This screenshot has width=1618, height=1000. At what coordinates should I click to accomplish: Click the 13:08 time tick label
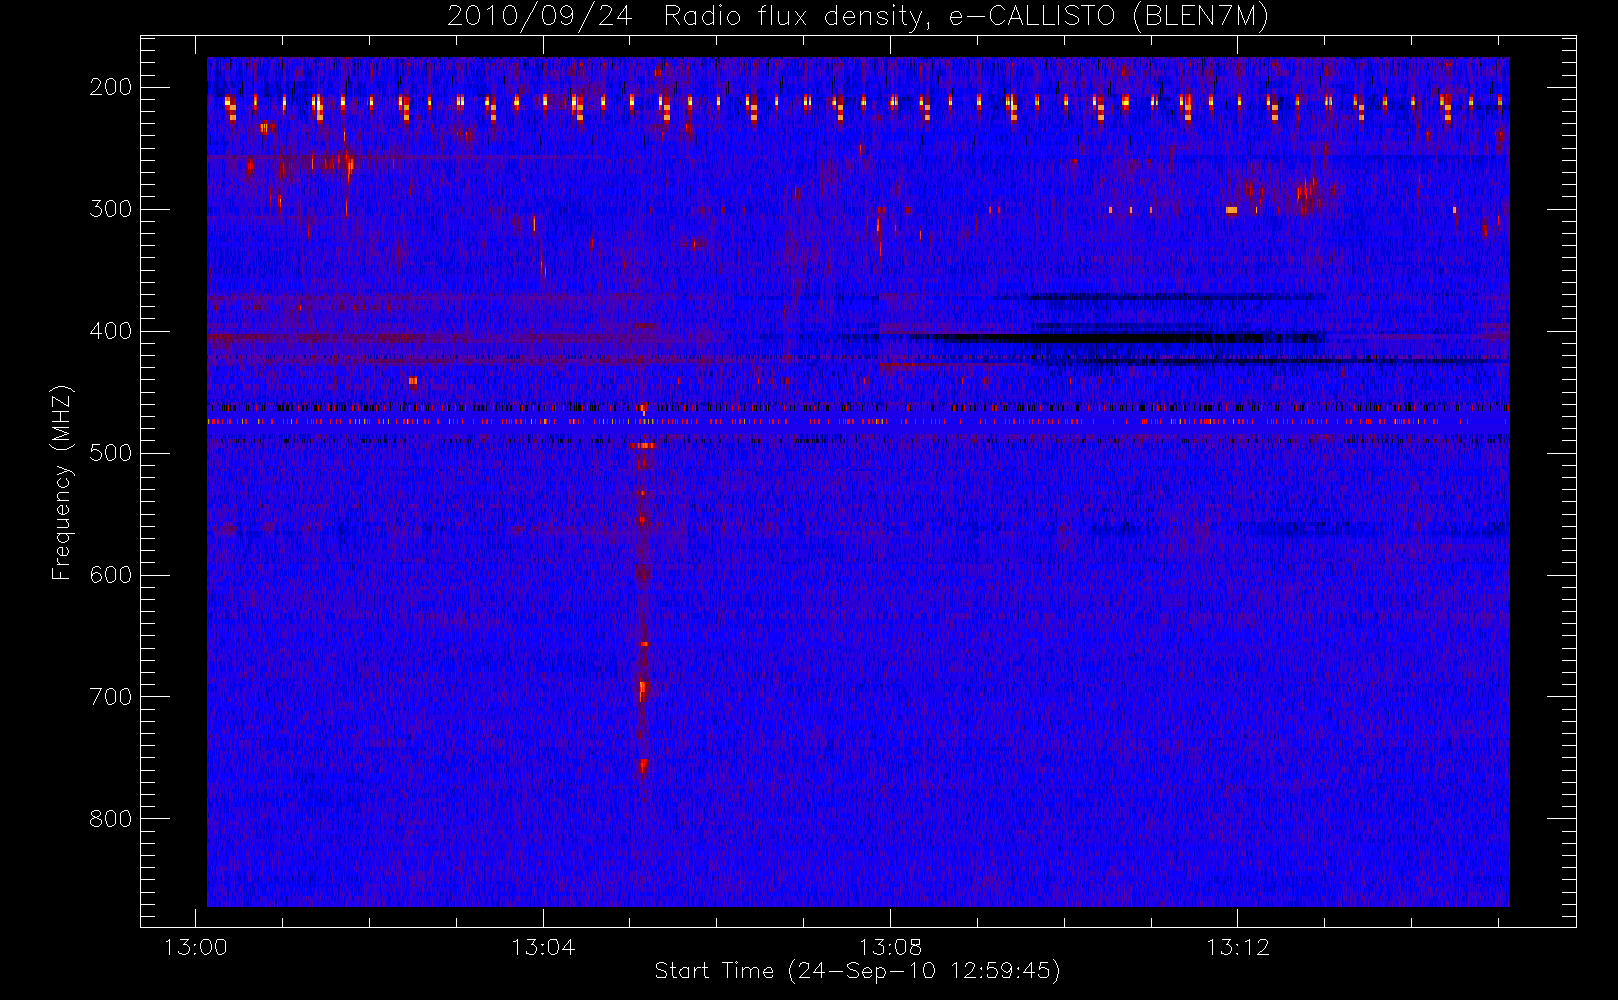tap(890, 947)
